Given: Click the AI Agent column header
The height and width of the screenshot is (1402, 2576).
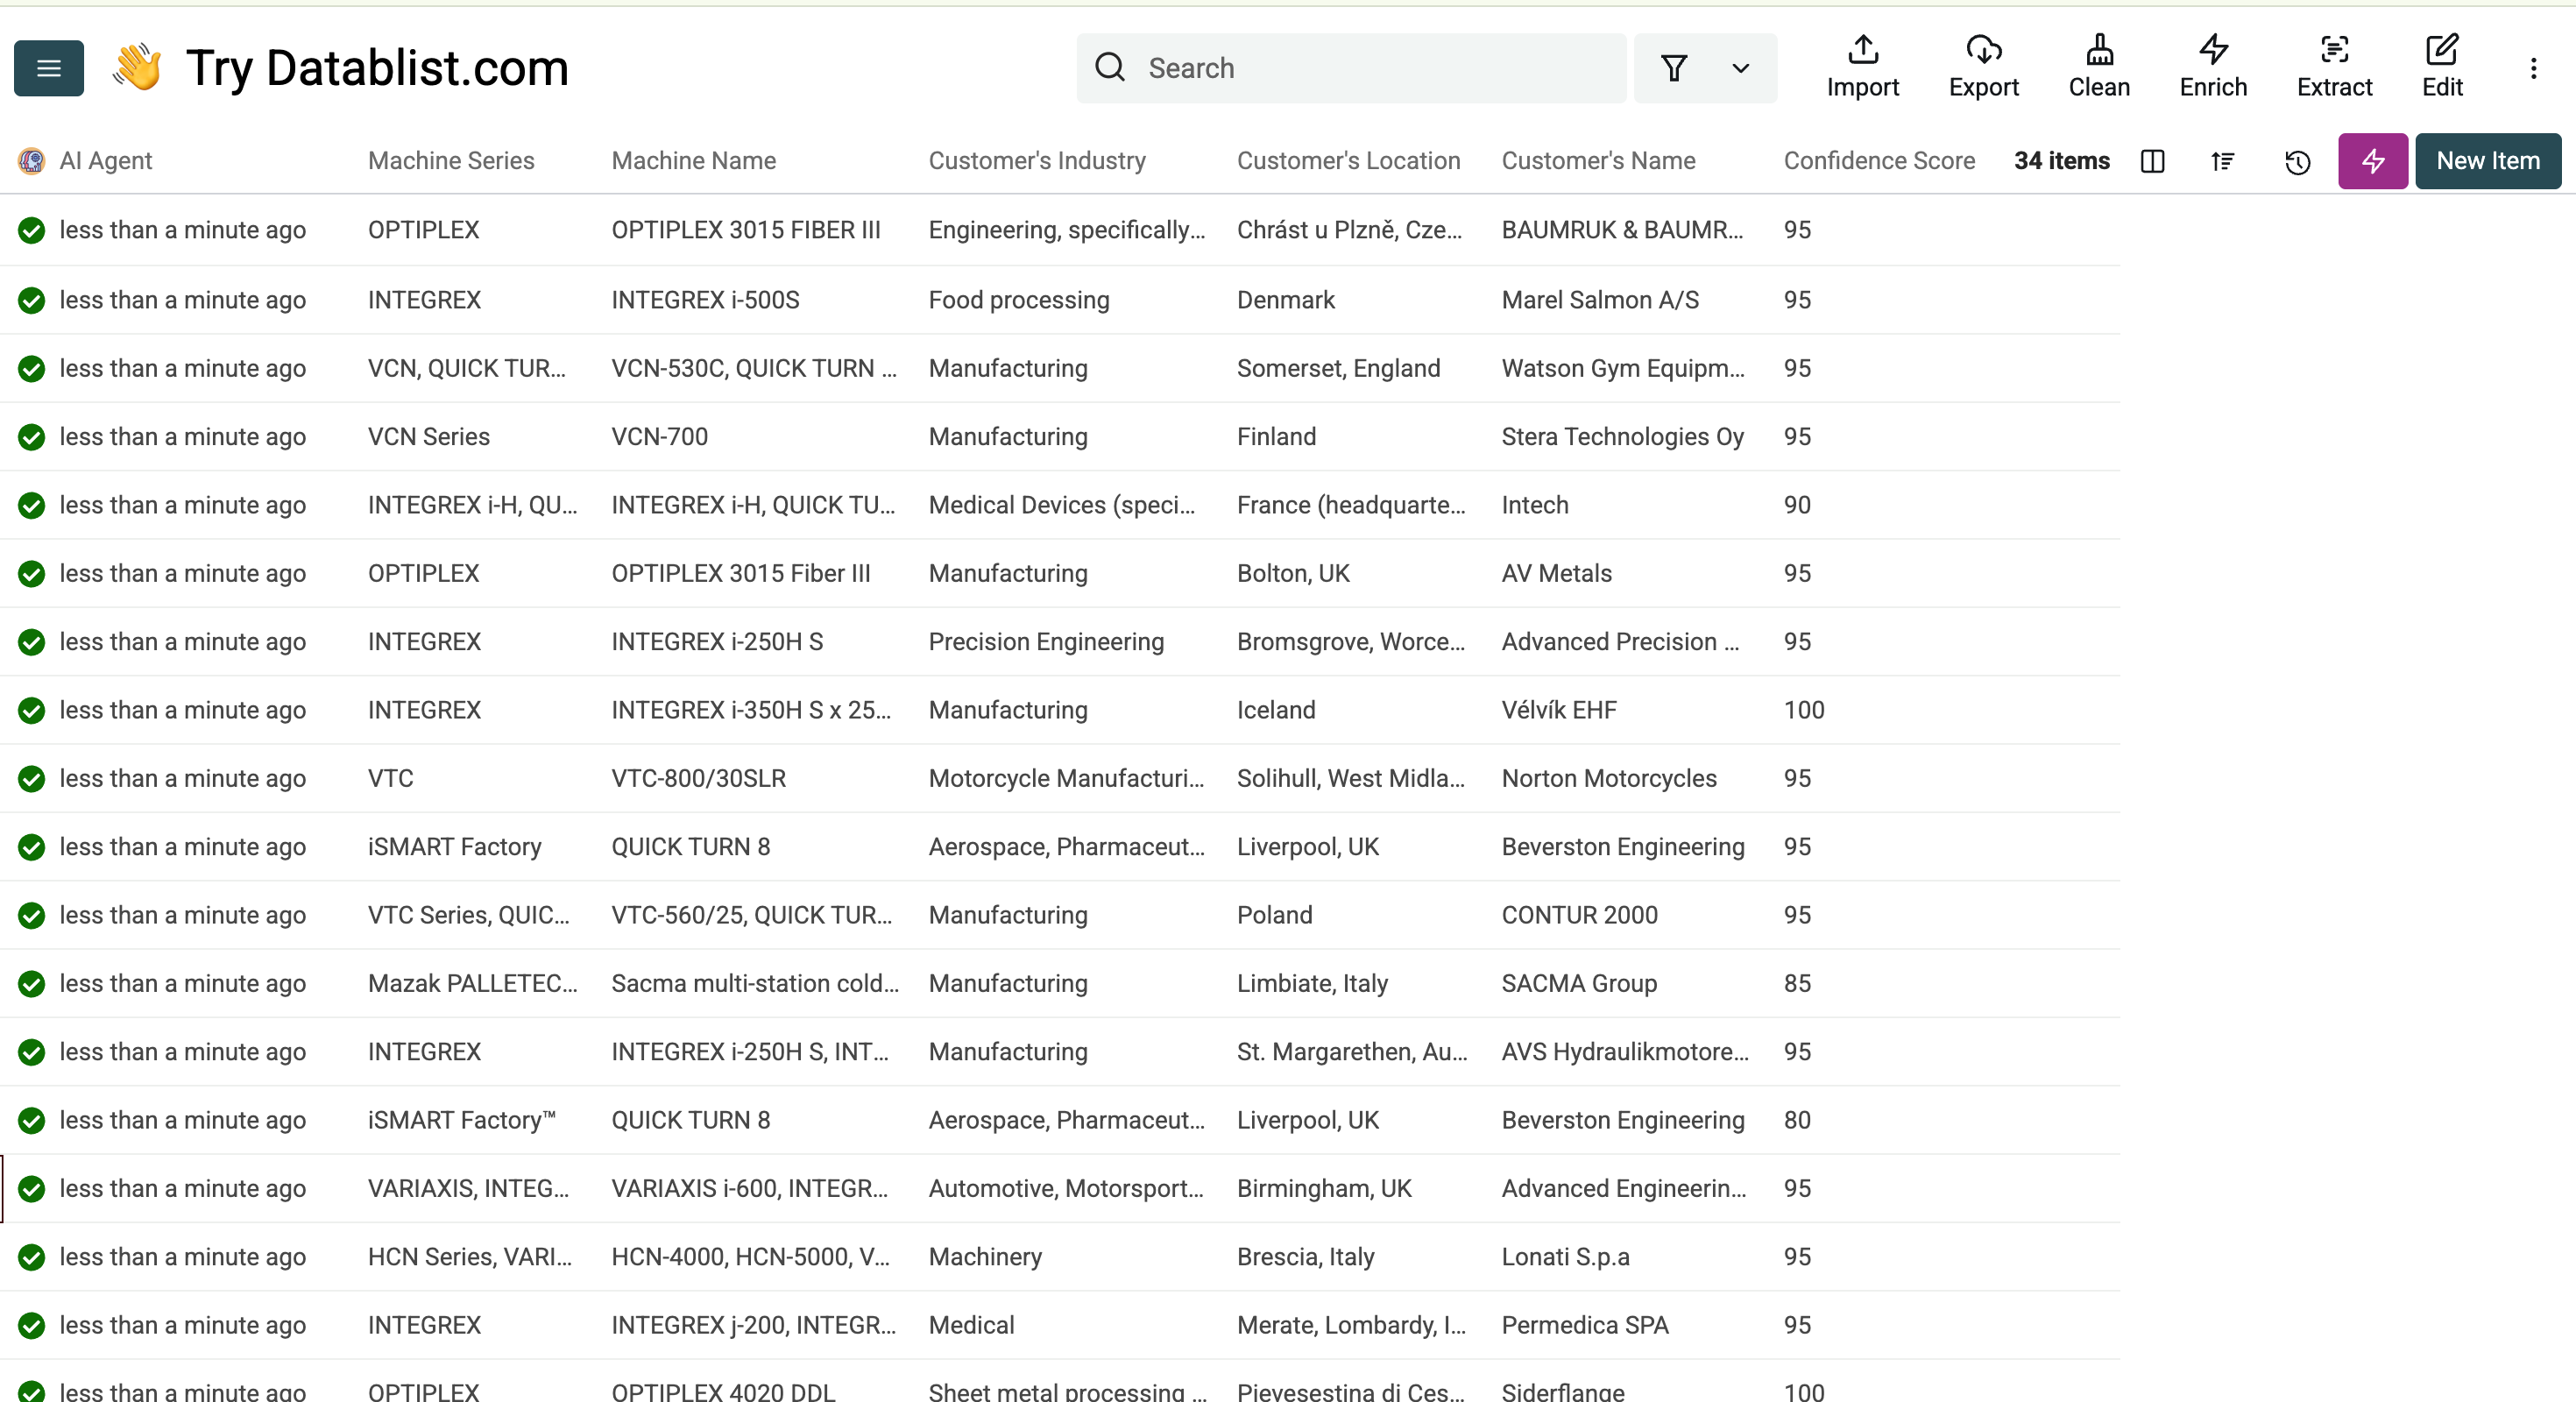Looking at the screenshot, I should pos(105,161).
